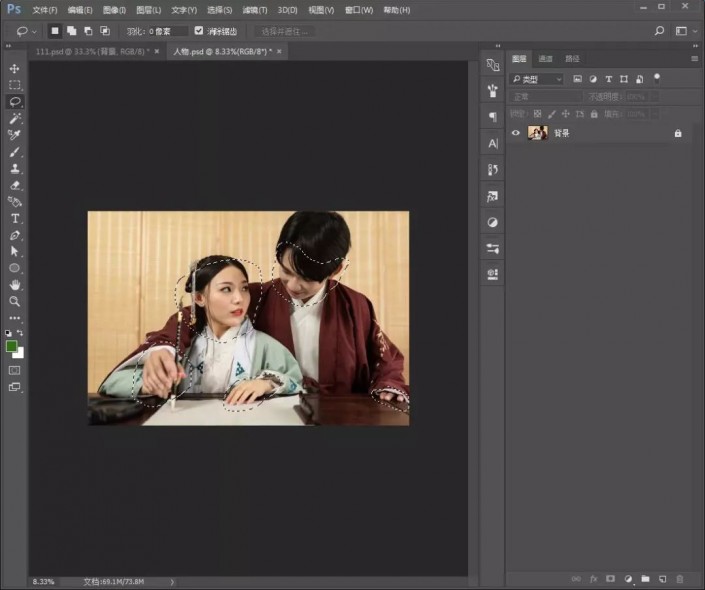Select the Ellipse shape tool
This screenshot has width=705, height=590.
click(14, 268)
